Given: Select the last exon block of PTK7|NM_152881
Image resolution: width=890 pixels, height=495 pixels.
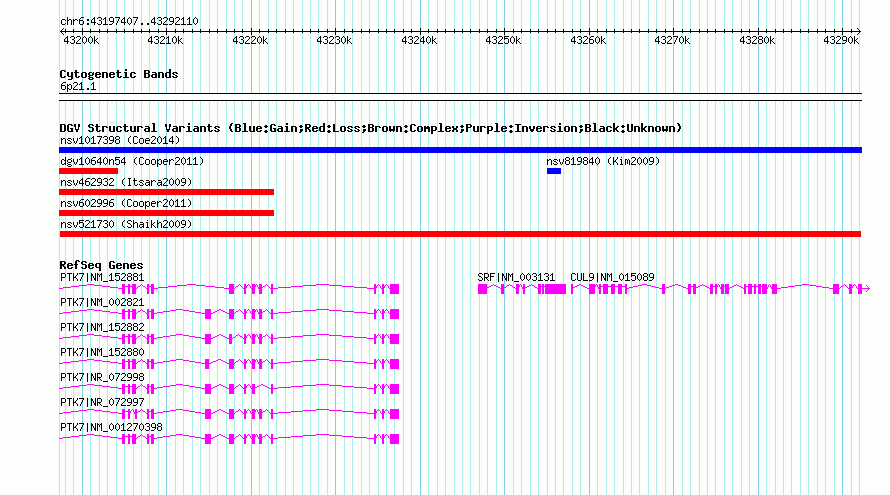Looking at the screenshot, I should click(x=394, y=290).
